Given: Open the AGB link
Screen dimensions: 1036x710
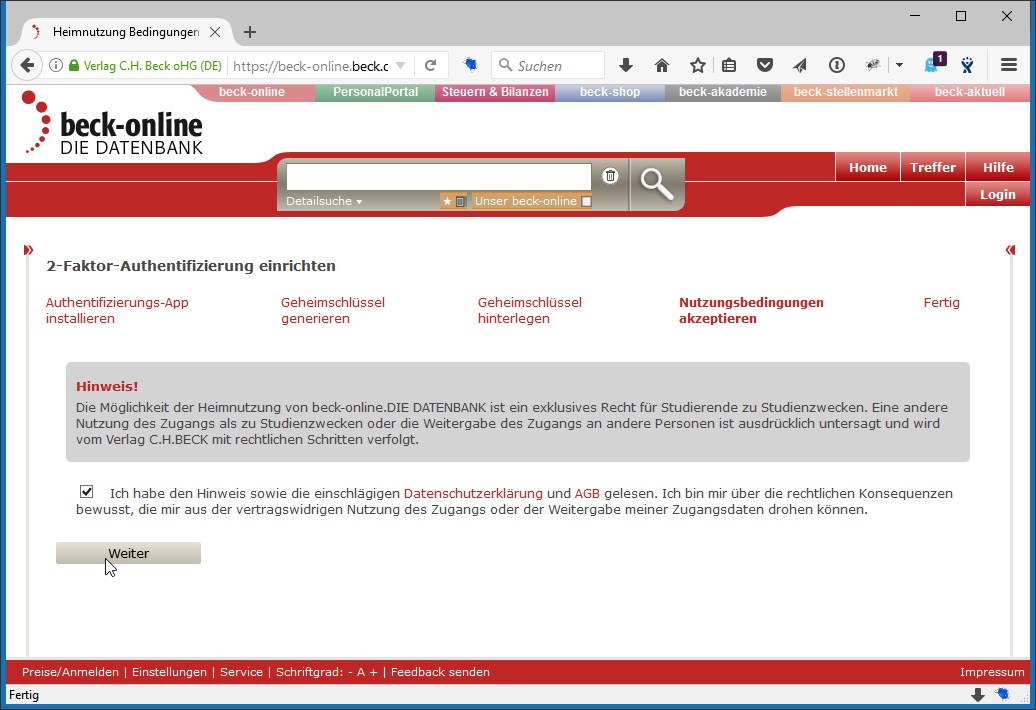Looking at the screenshot, I should (x=587, y=493).
